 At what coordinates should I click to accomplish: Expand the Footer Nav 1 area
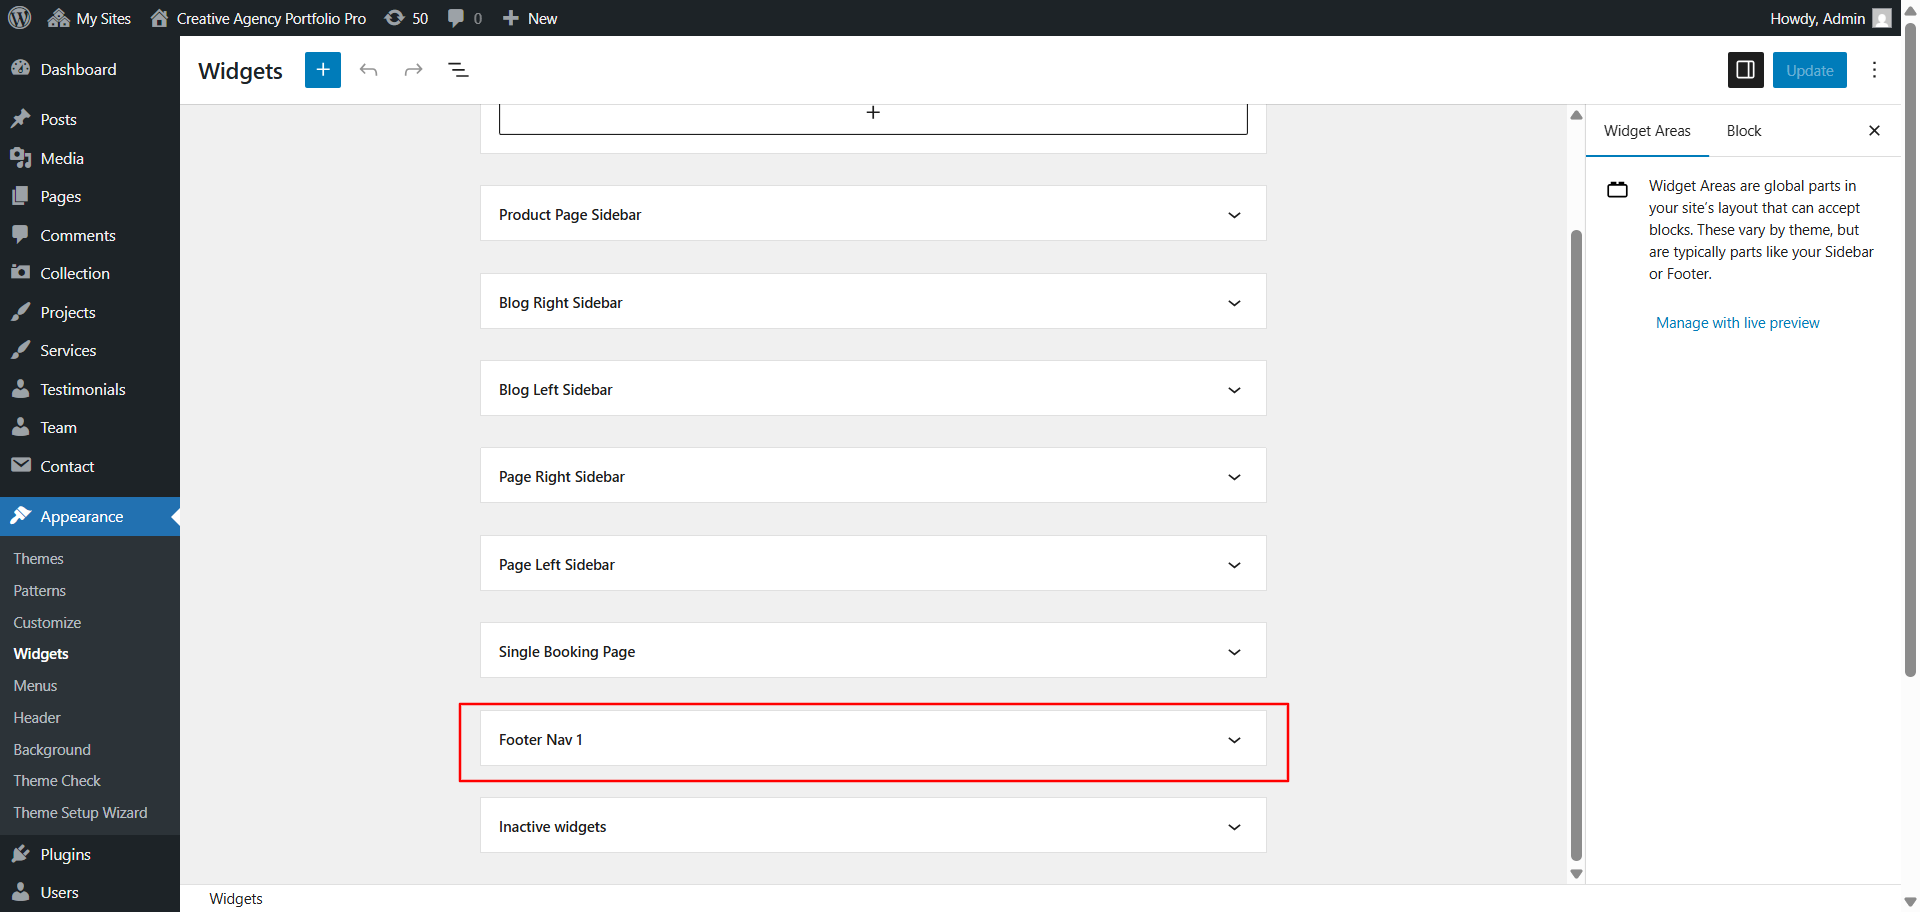873,739
